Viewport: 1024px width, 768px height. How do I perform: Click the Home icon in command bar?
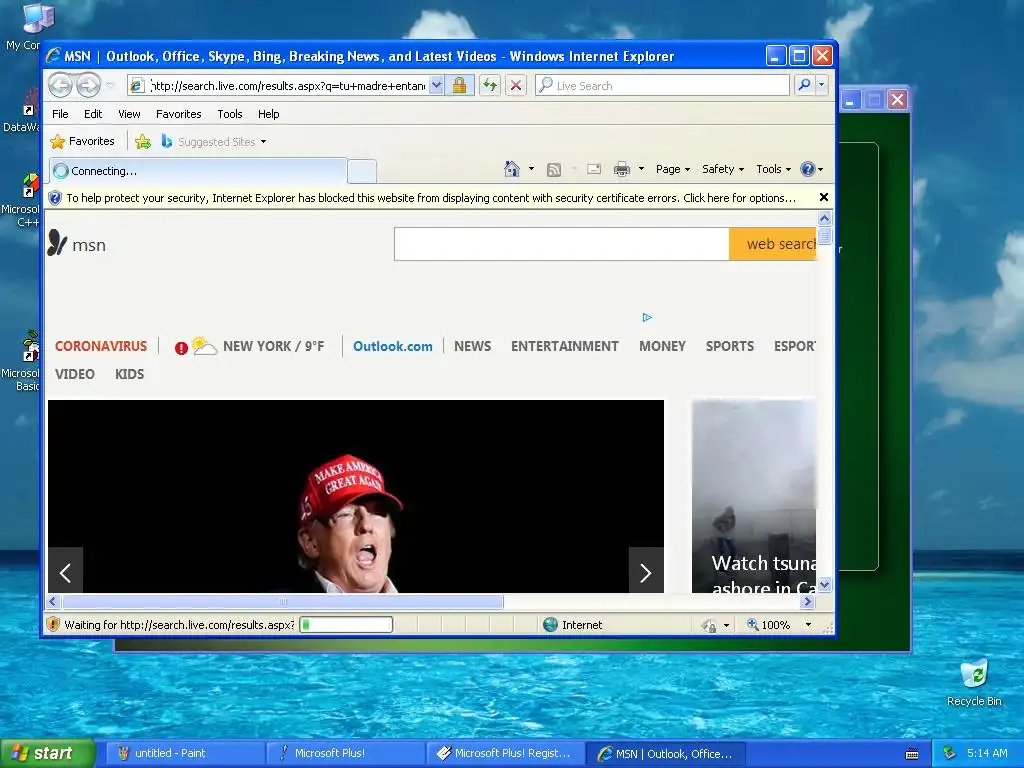[x=512, y=169]
